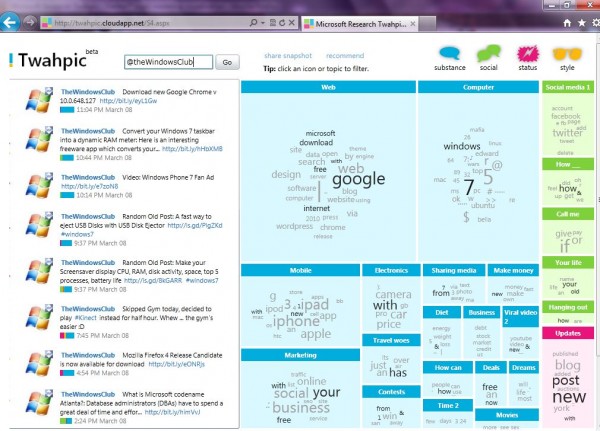
Task: Click word 'business' in Marketing cloud
Action: coord(301,407)
